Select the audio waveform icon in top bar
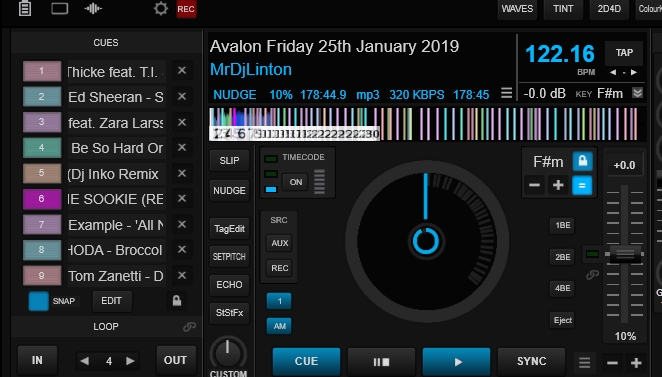This screenshot has height=377, width=662. [93, 8]
